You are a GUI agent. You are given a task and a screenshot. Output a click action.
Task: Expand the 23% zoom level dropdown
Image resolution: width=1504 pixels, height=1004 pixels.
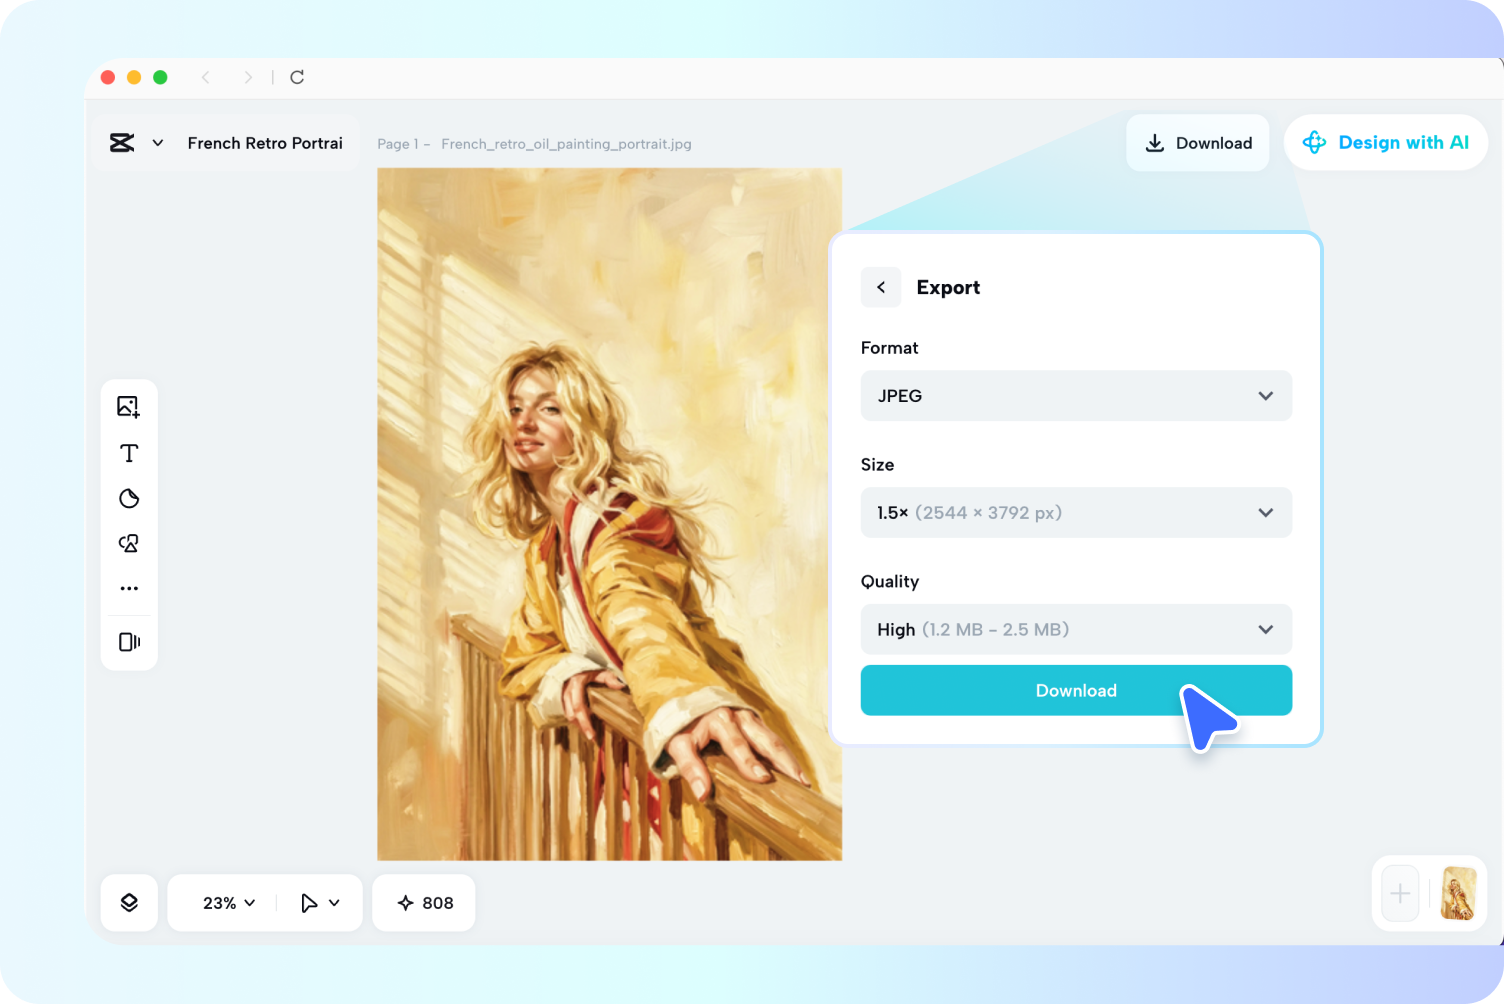(x=226, y=902)
